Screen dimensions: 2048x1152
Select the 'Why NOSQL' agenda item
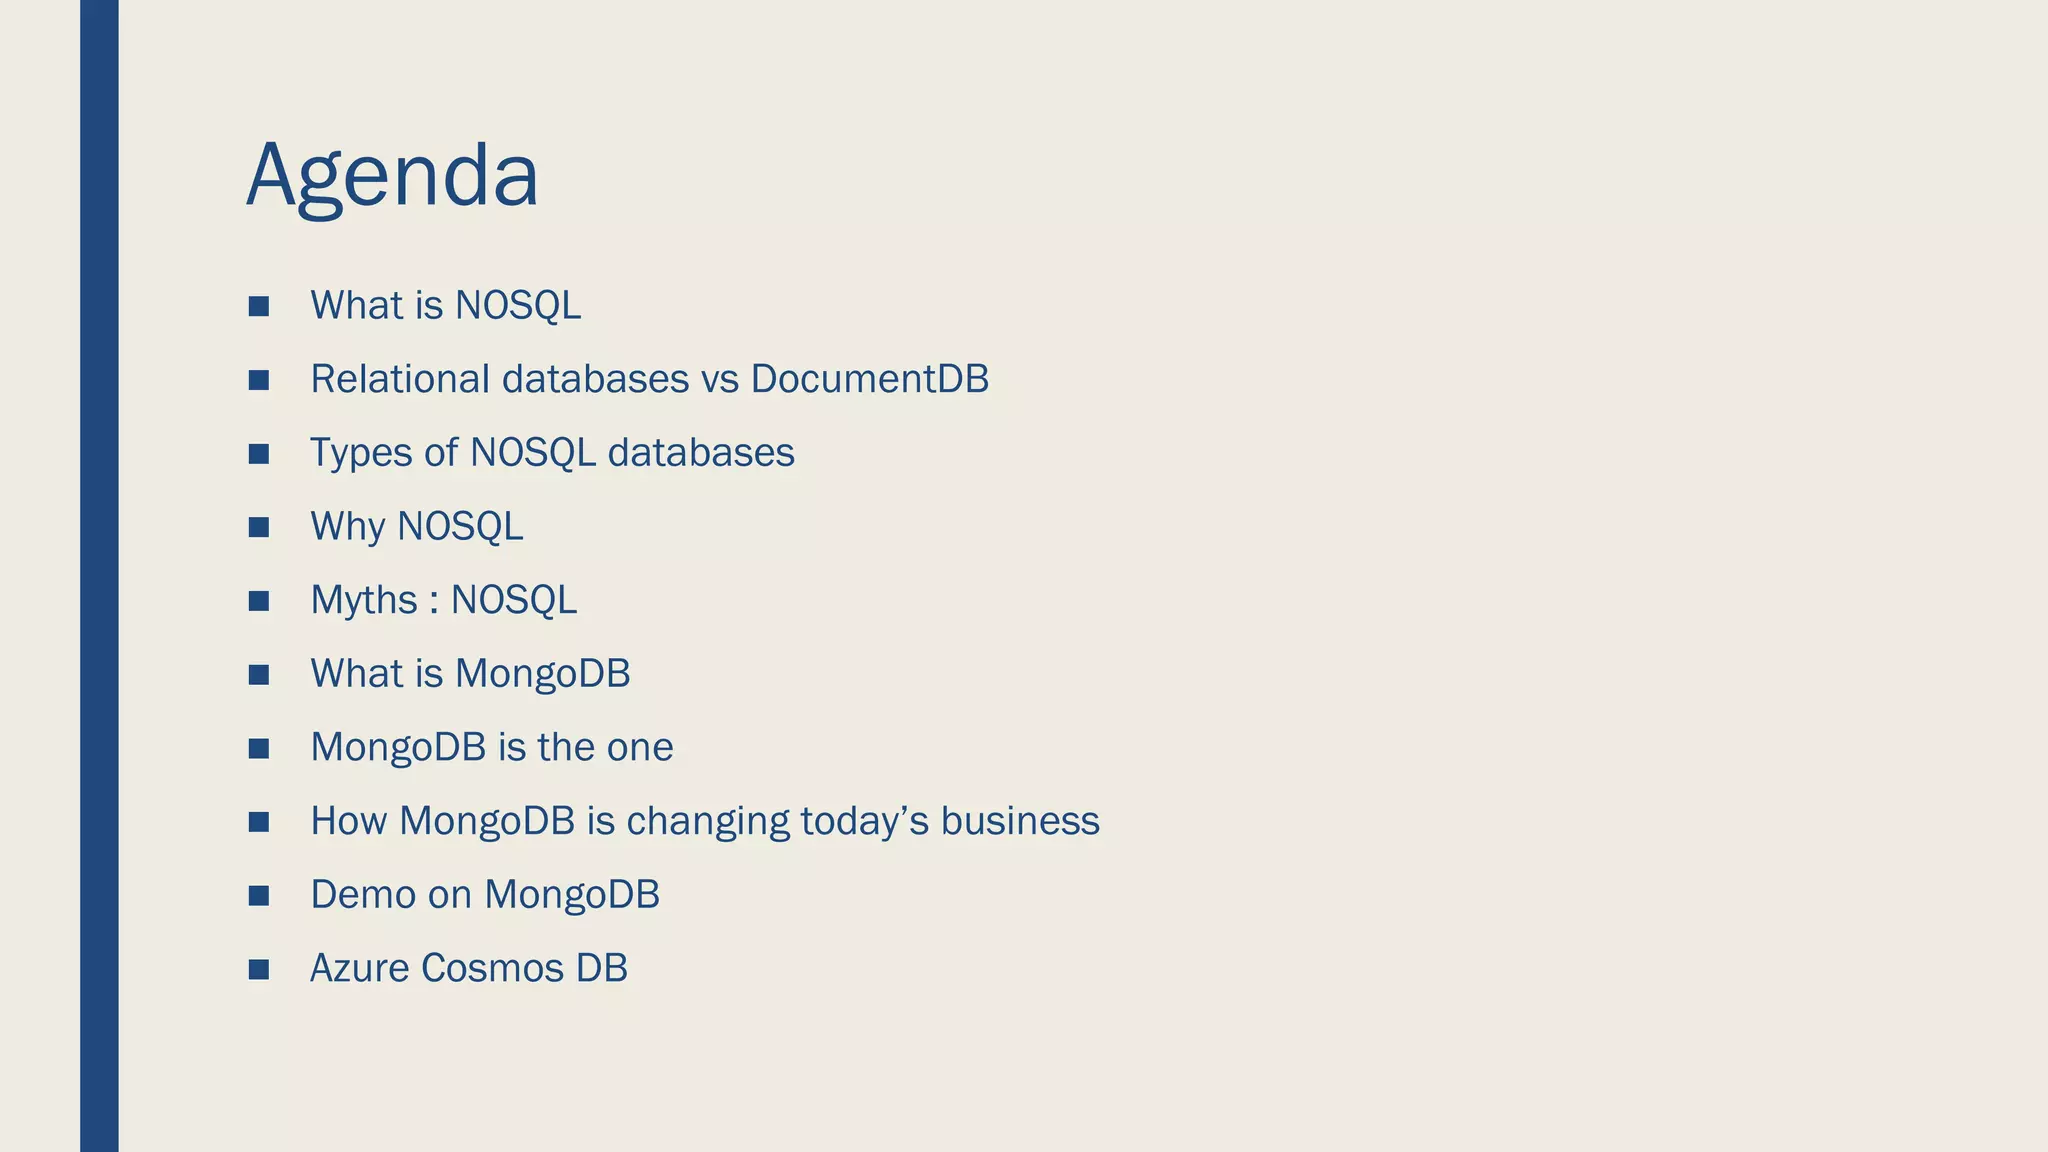(416, 527)
